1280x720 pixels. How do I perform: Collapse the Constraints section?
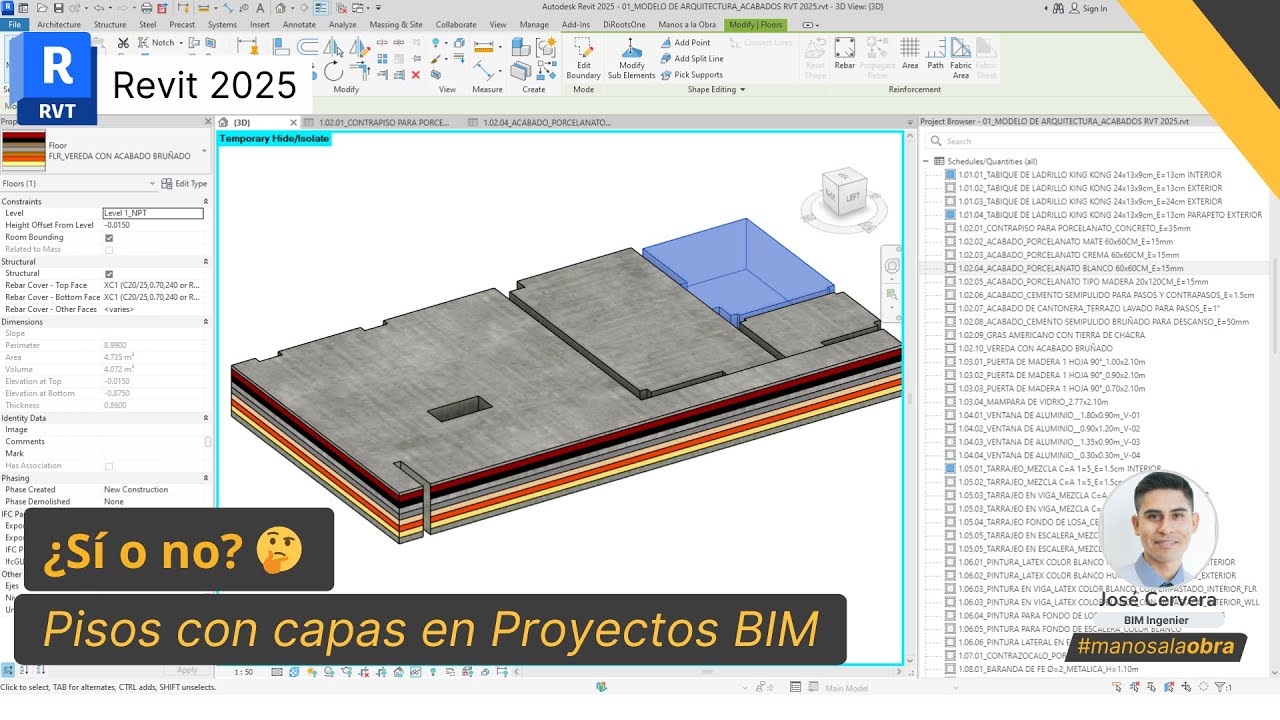(x=206, y=201)
